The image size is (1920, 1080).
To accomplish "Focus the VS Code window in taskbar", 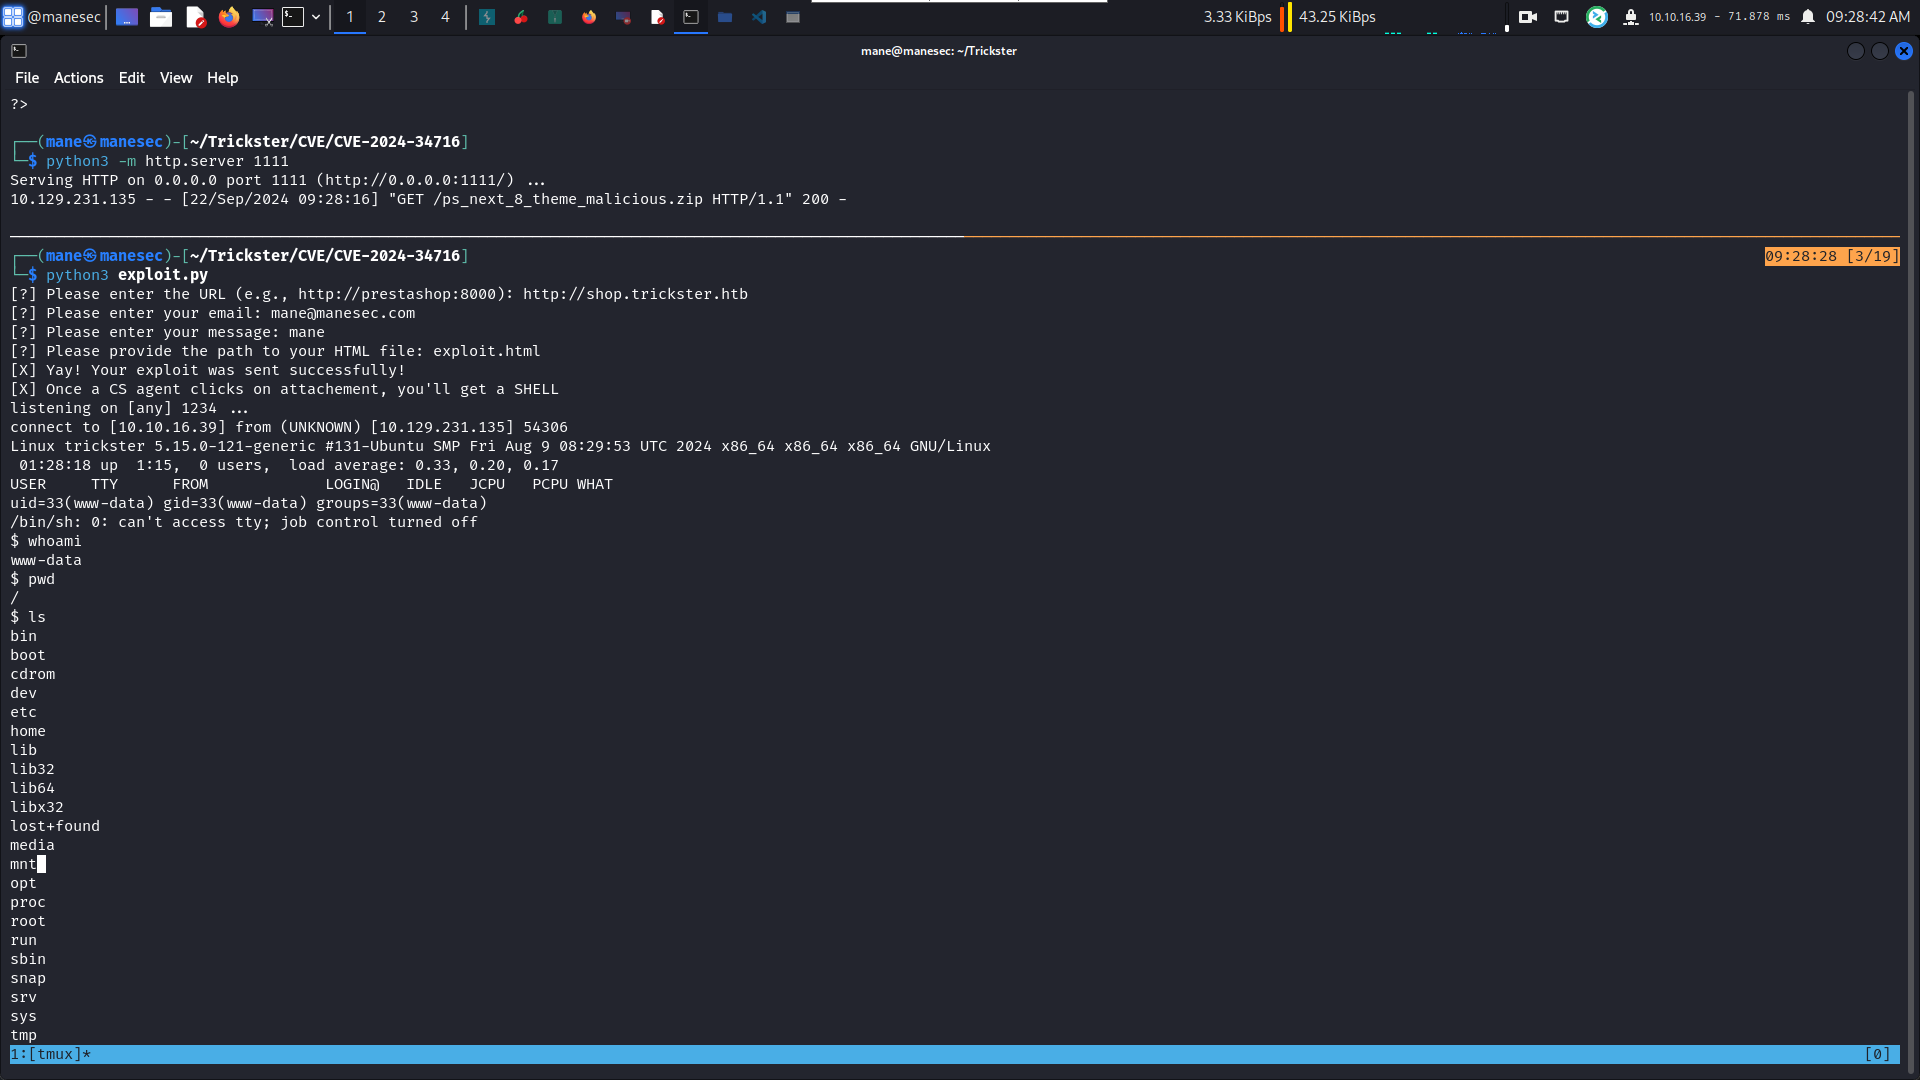I will (759, 17).
